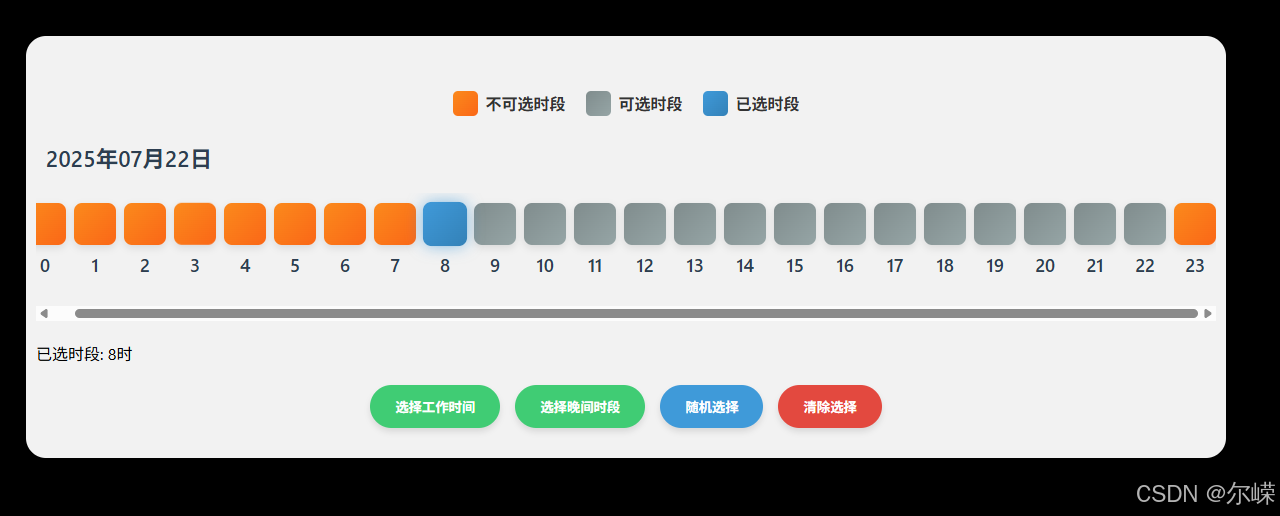
Task: Select the orange 2 o'clock slot
Action: (x=145, y=224)
